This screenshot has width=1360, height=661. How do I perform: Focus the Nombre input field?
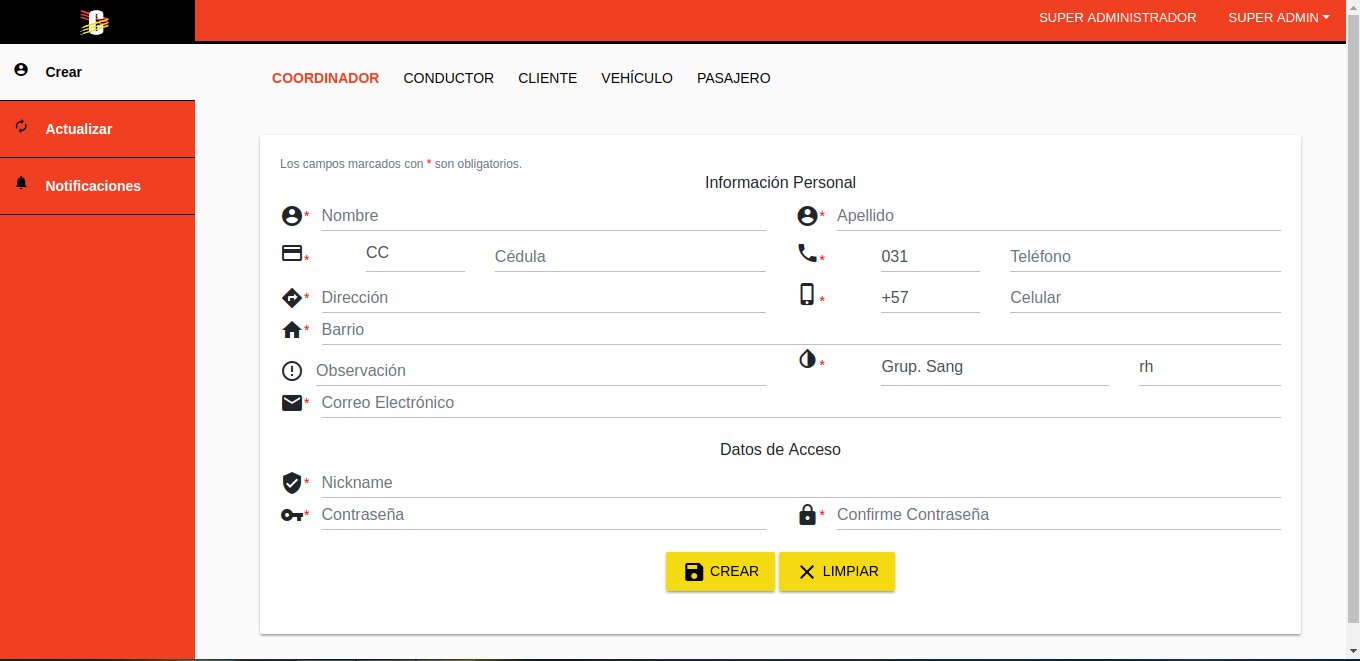544,216
